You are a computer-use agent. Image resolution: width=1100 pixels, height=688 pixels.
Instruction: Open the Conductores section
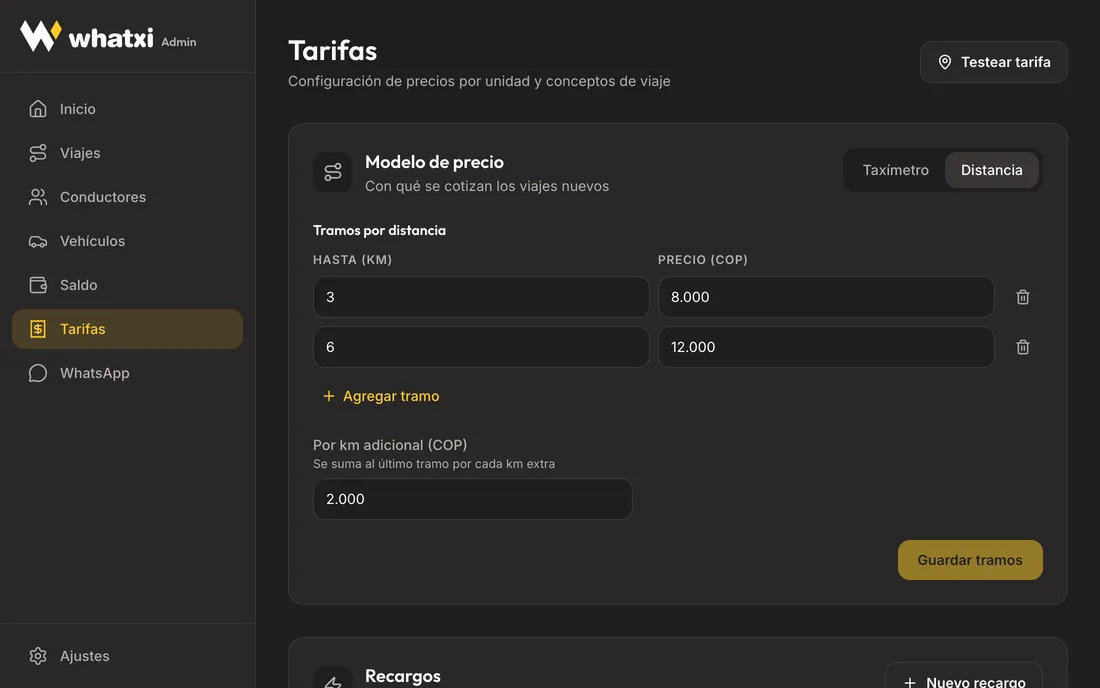tap(127, 197)
